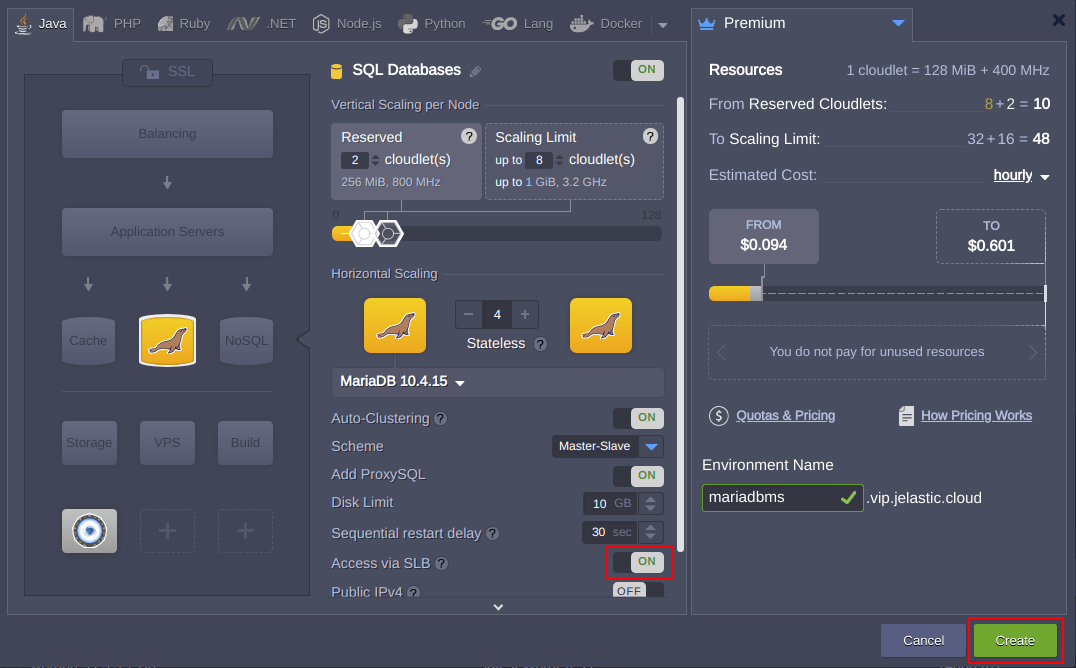The width and height of the screenshot is (1076, 668).
Task: Select the Python language tab
Action: (432, 23)
